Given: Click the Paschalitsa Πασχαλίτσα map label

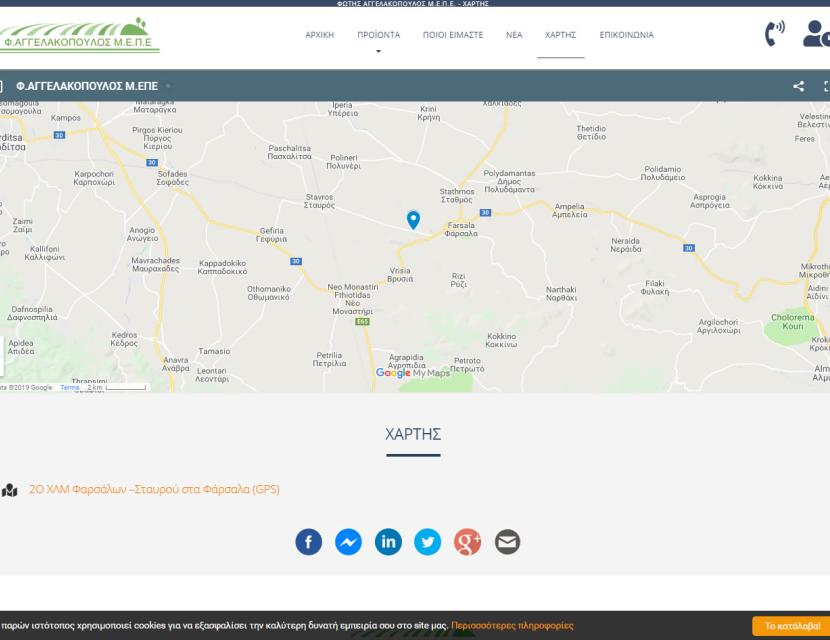Looking at the screenshot, I should click(x=290, y=152).
